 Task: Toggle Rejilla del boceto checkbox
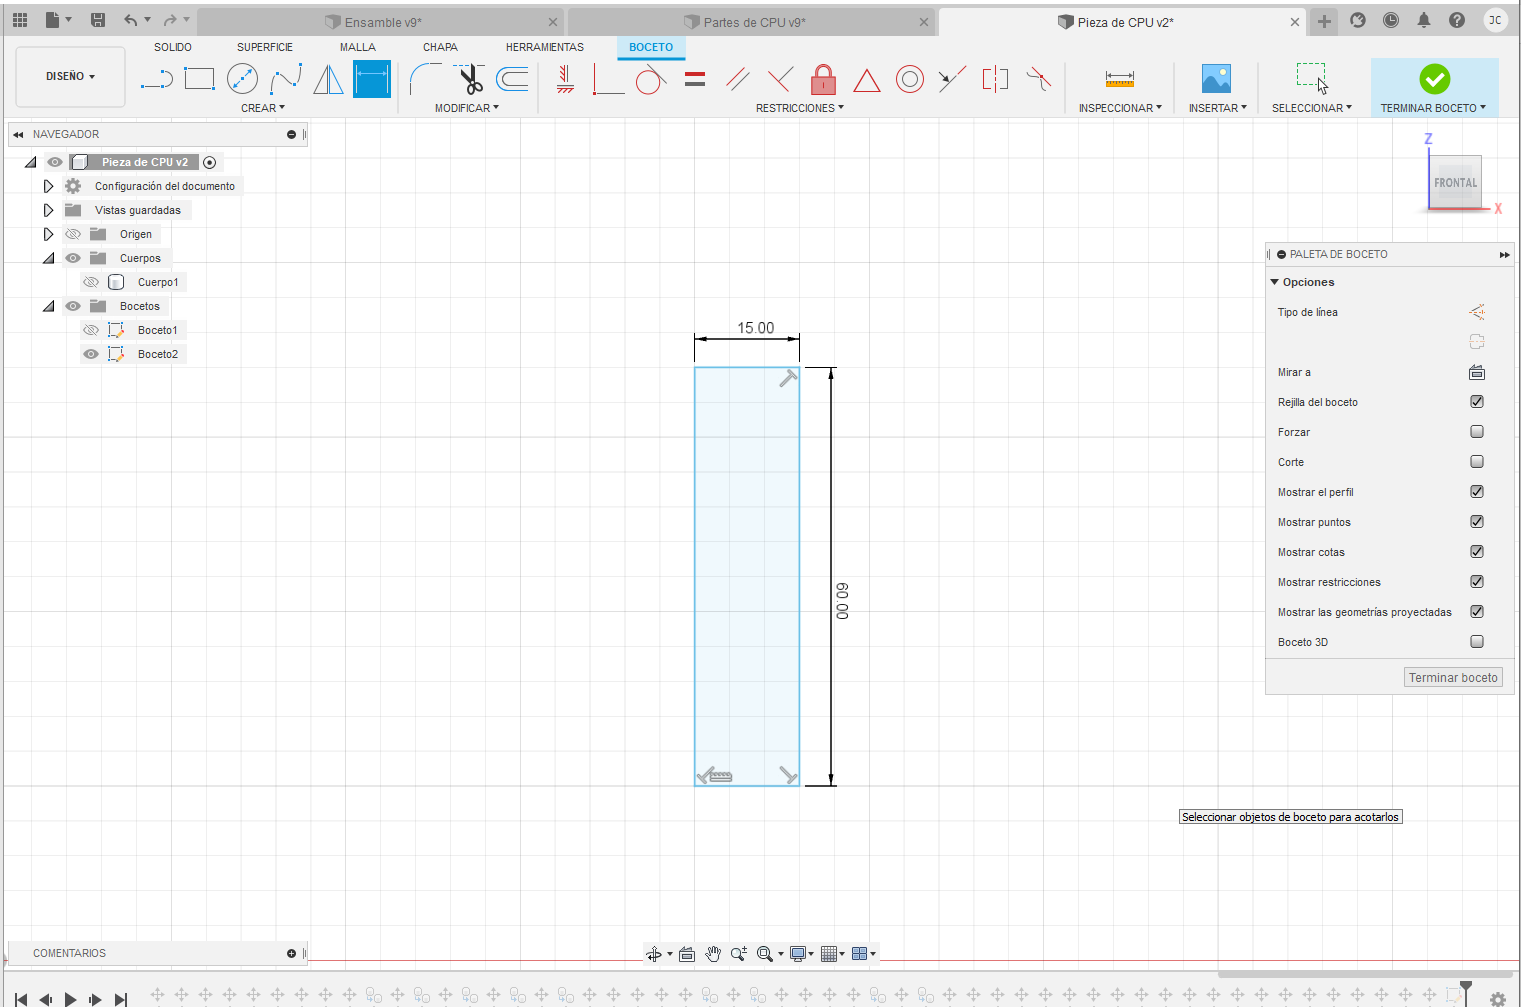[x=1477, y=402]
